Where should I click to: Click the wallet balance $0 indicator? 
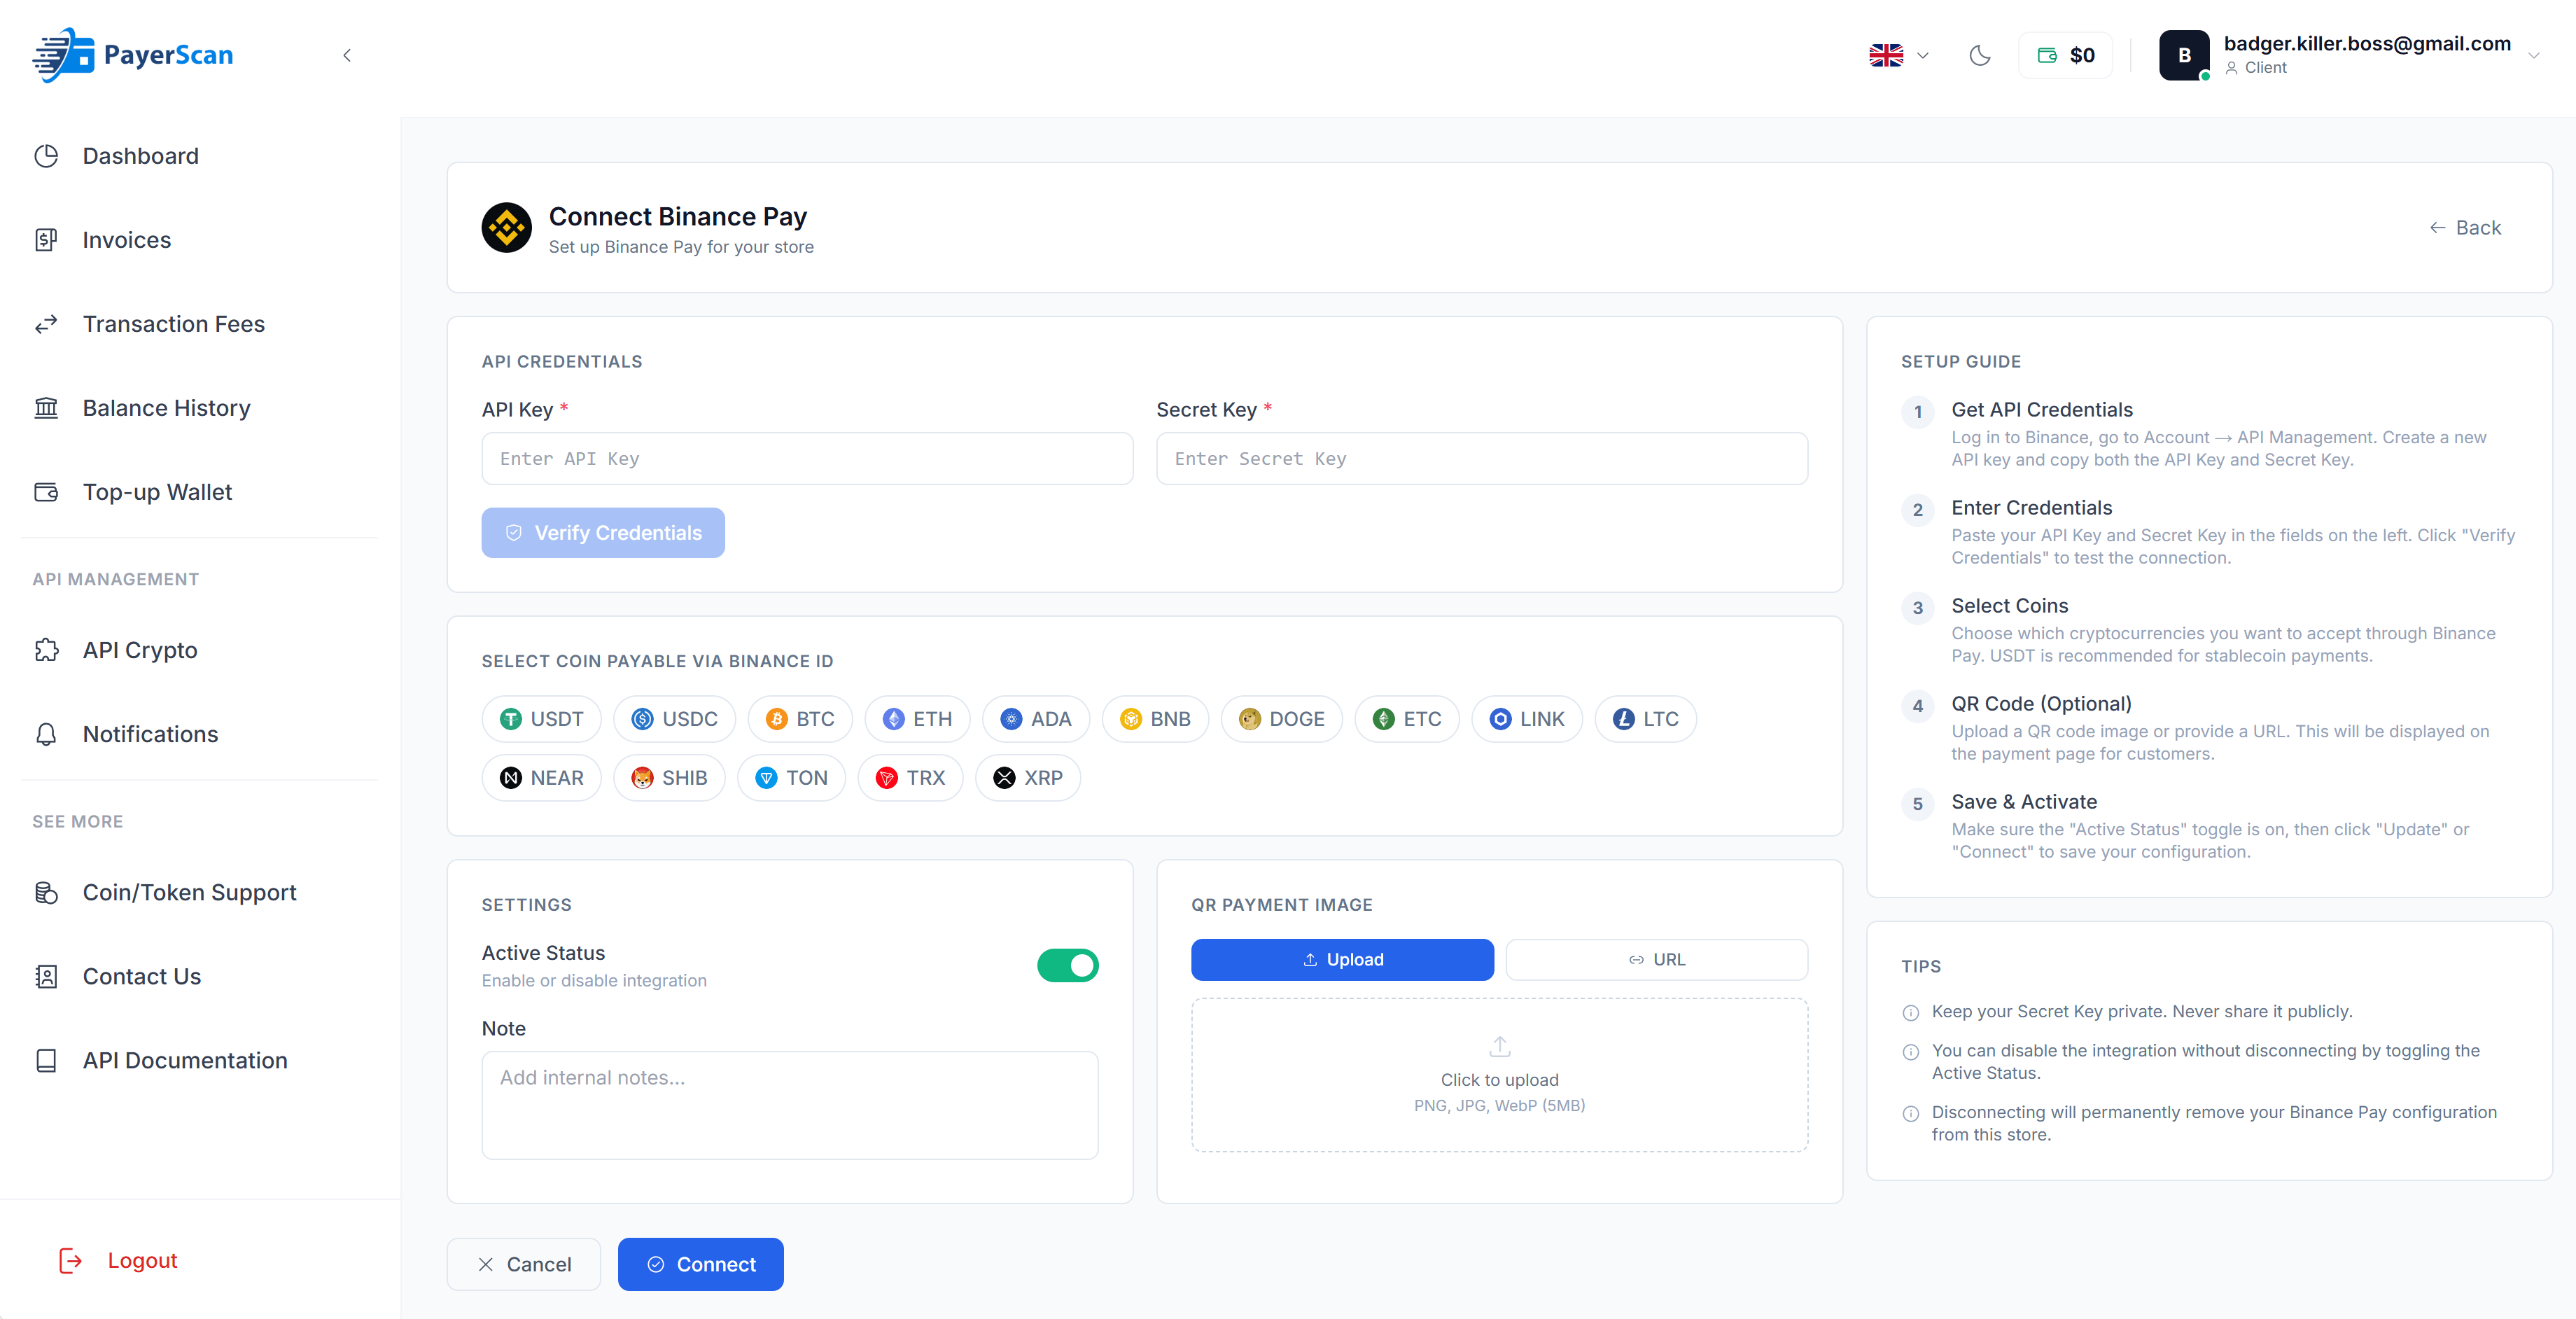click(2065, 55)
